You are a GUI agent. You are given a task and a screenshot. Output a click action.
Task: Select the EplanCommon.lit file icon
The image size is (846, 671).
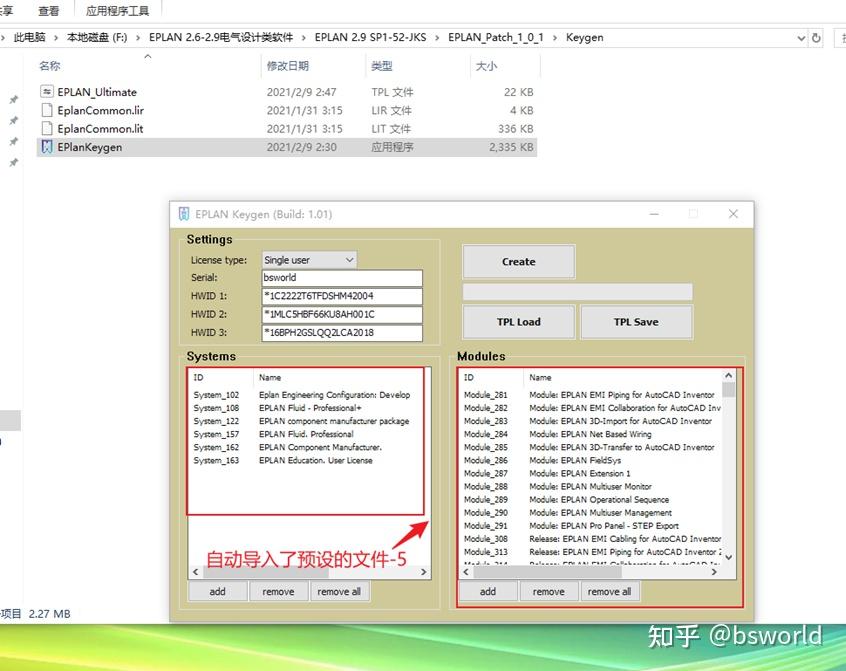47,128
